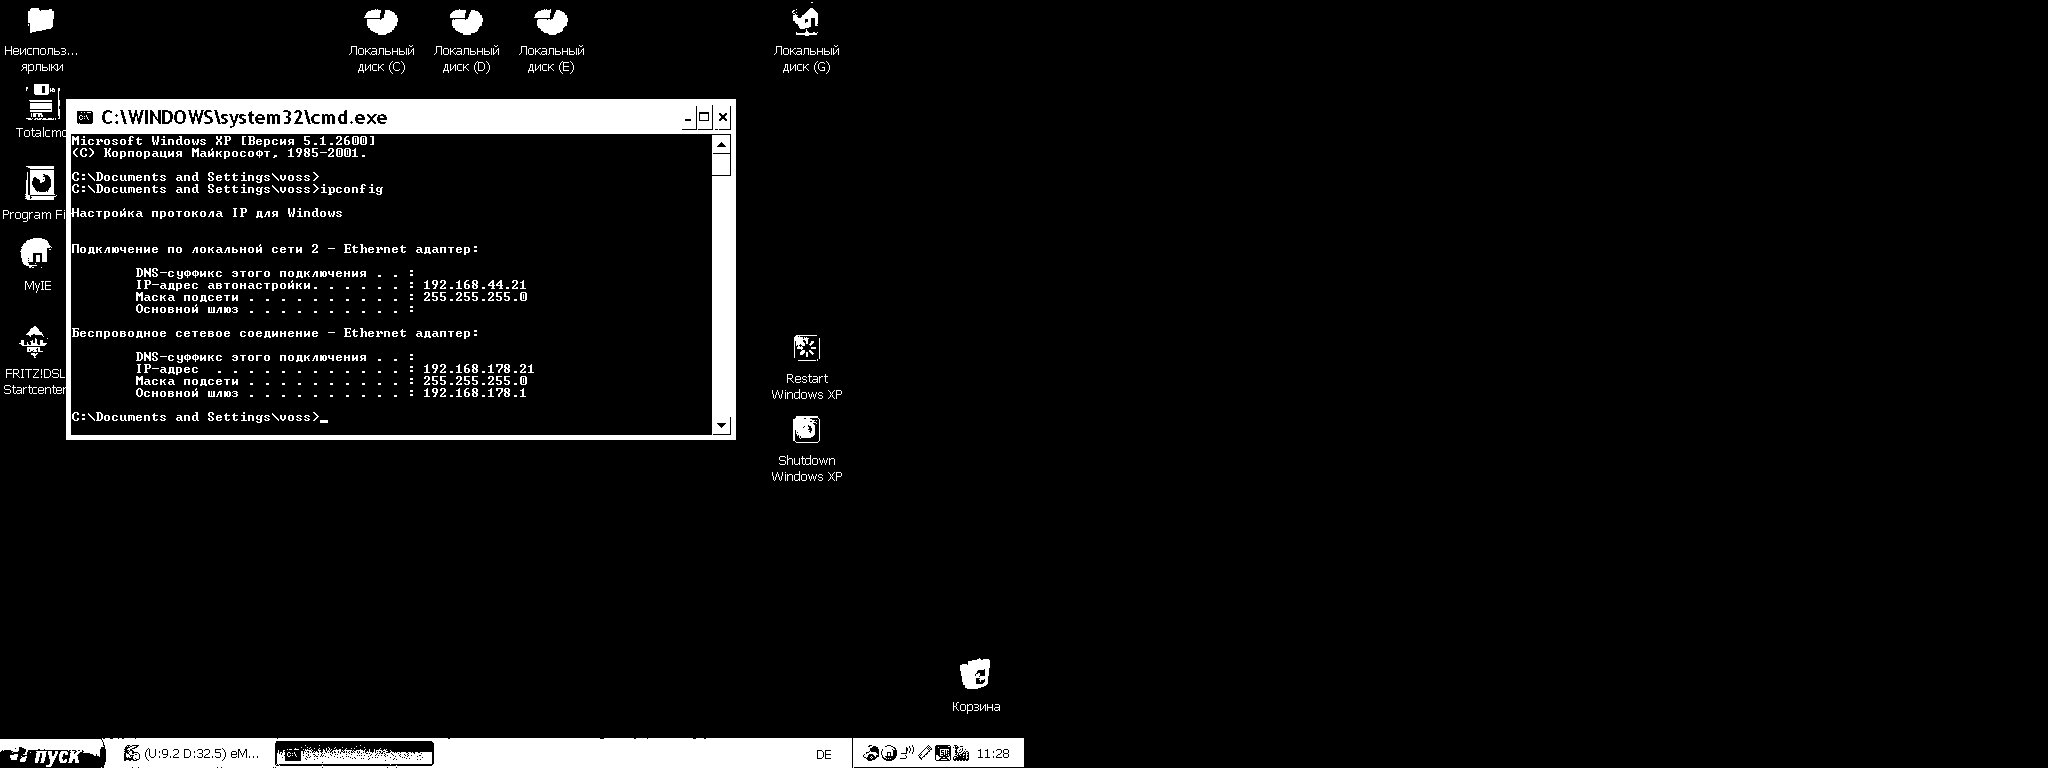
Task: Select the cmd.exe taskbar button
Action: tap(354, 754)
